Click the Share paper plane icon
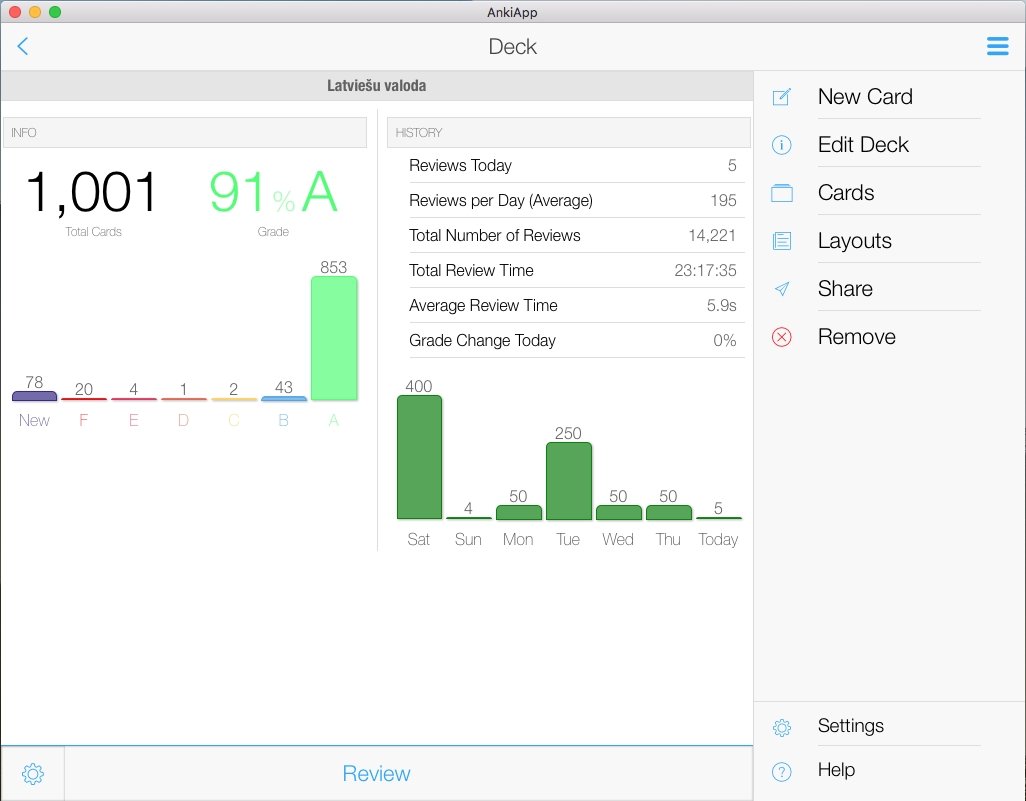This screenshot has width=1026, height=801. pos(782,289)
